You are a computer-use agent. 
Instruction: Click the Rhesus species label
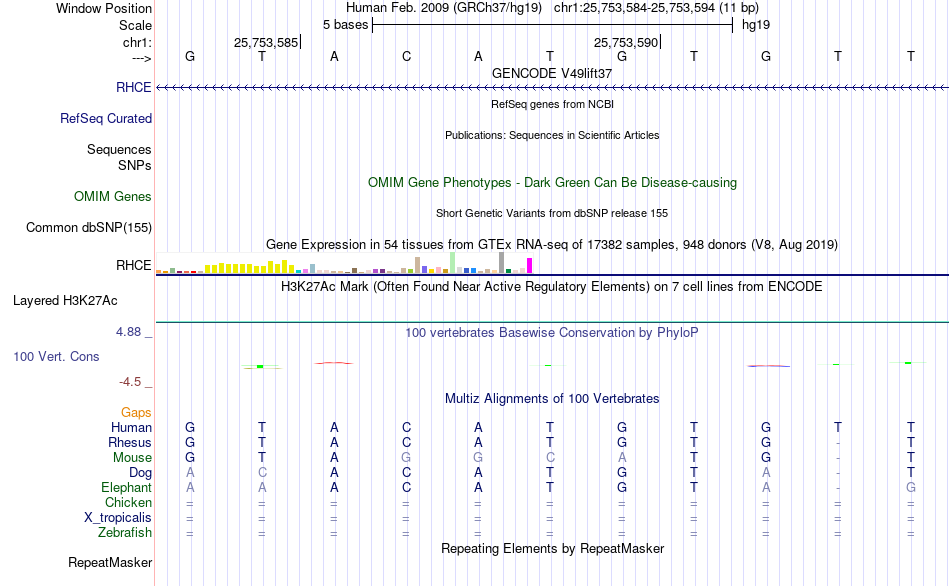(130, 442)
